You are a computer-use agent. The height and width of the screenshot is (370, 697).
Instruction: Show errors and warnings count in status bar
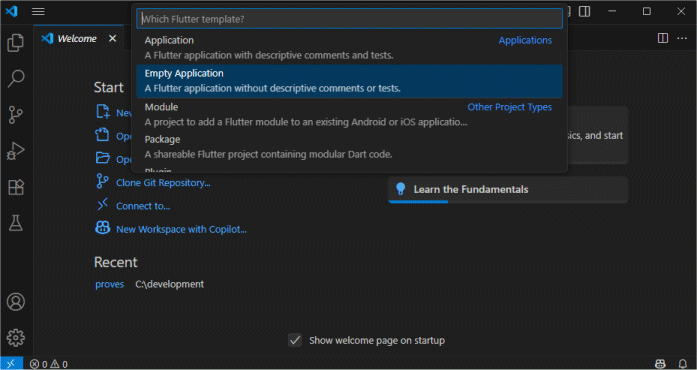[48, 364]
